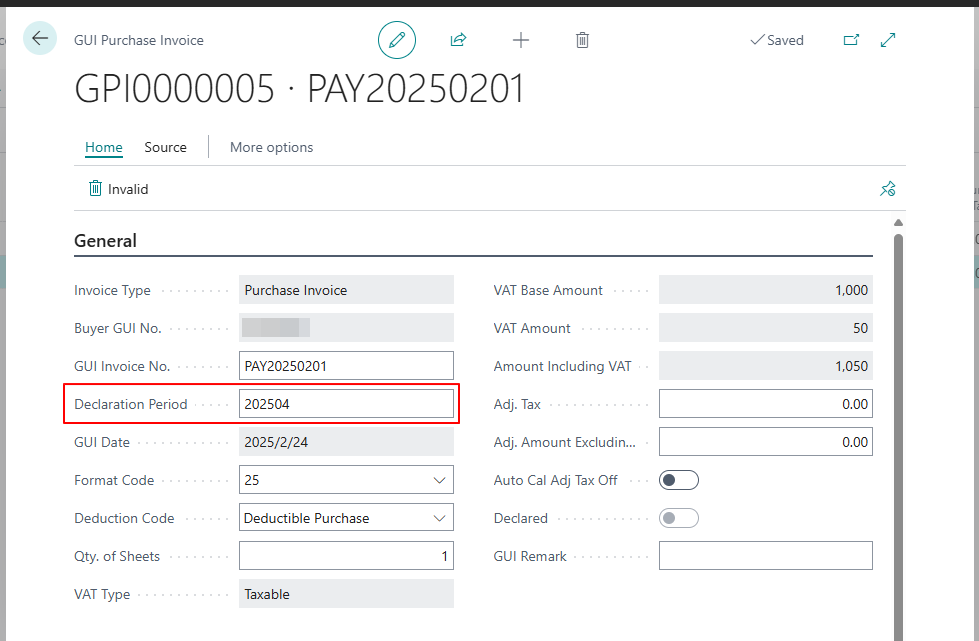Click the Adj. Amount Excluding field
979x641 pixels.
coord(765,442)
